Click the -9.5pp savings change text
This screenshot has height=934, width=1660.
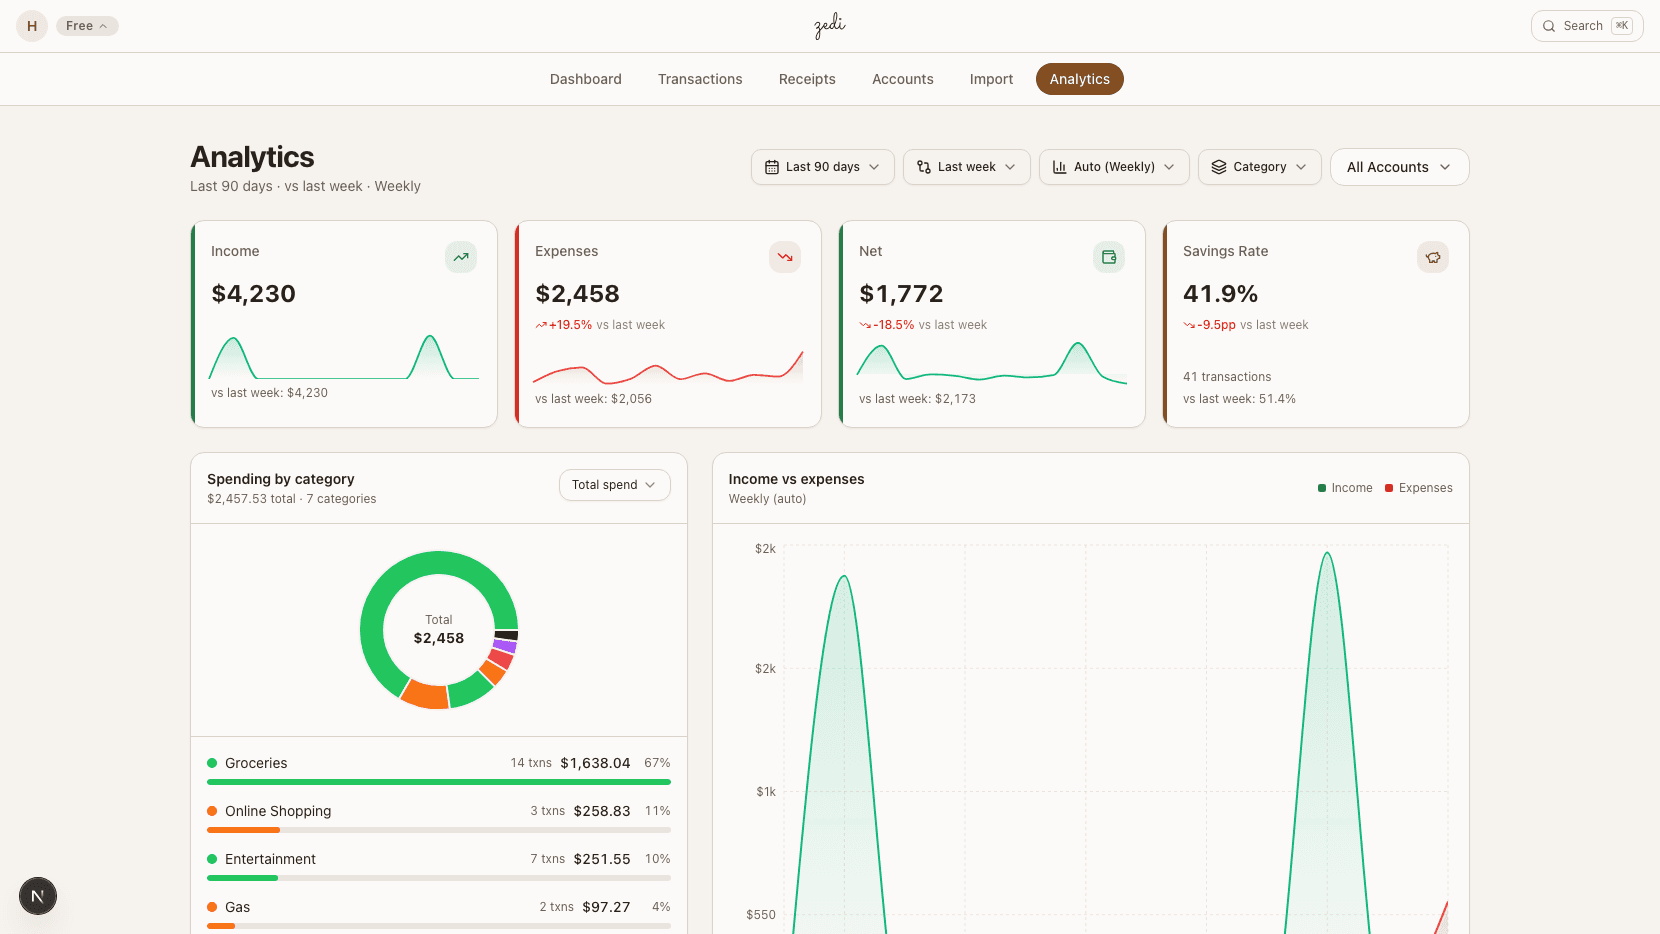pos(1217,325)
